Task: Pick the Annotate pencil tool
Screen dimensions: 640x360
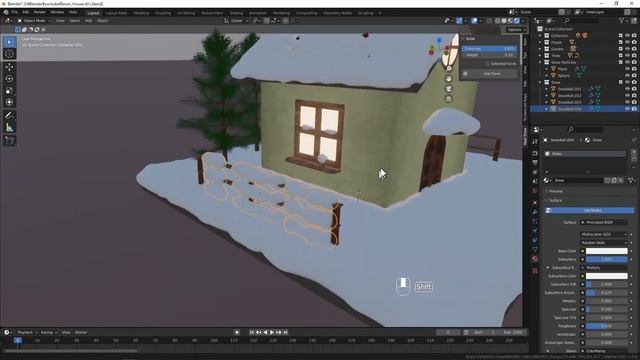Action: point(9,116)
